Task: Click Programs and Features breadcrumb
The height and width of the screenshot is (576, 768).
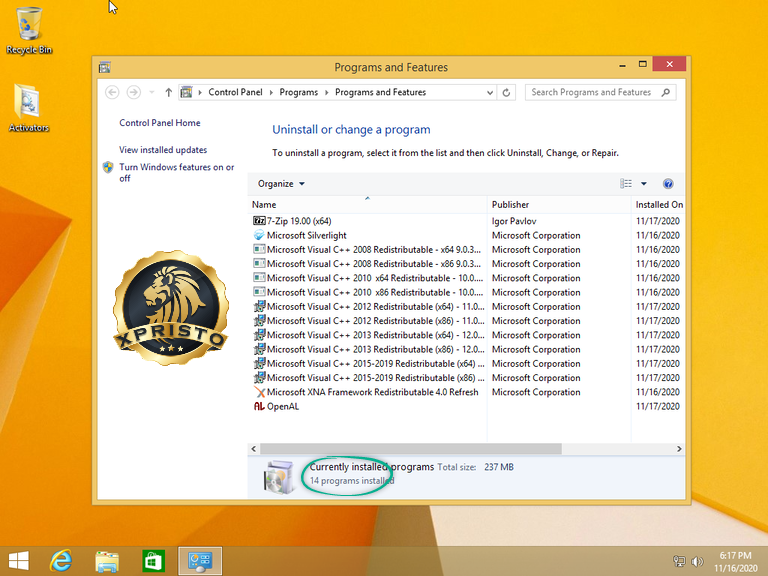Action: click(x=381, y=92)
